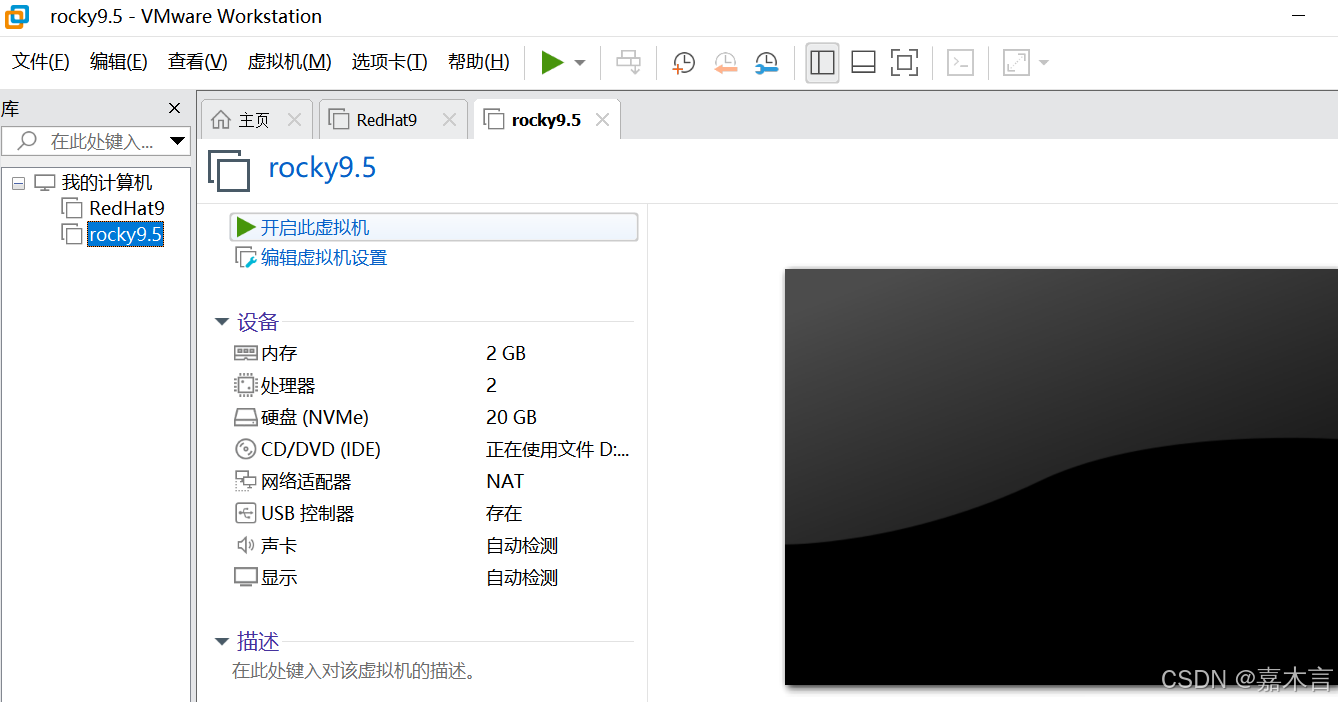Collapse the 设备 section
This screenshot has width=1338, height=702.
[x=222, y=323]
